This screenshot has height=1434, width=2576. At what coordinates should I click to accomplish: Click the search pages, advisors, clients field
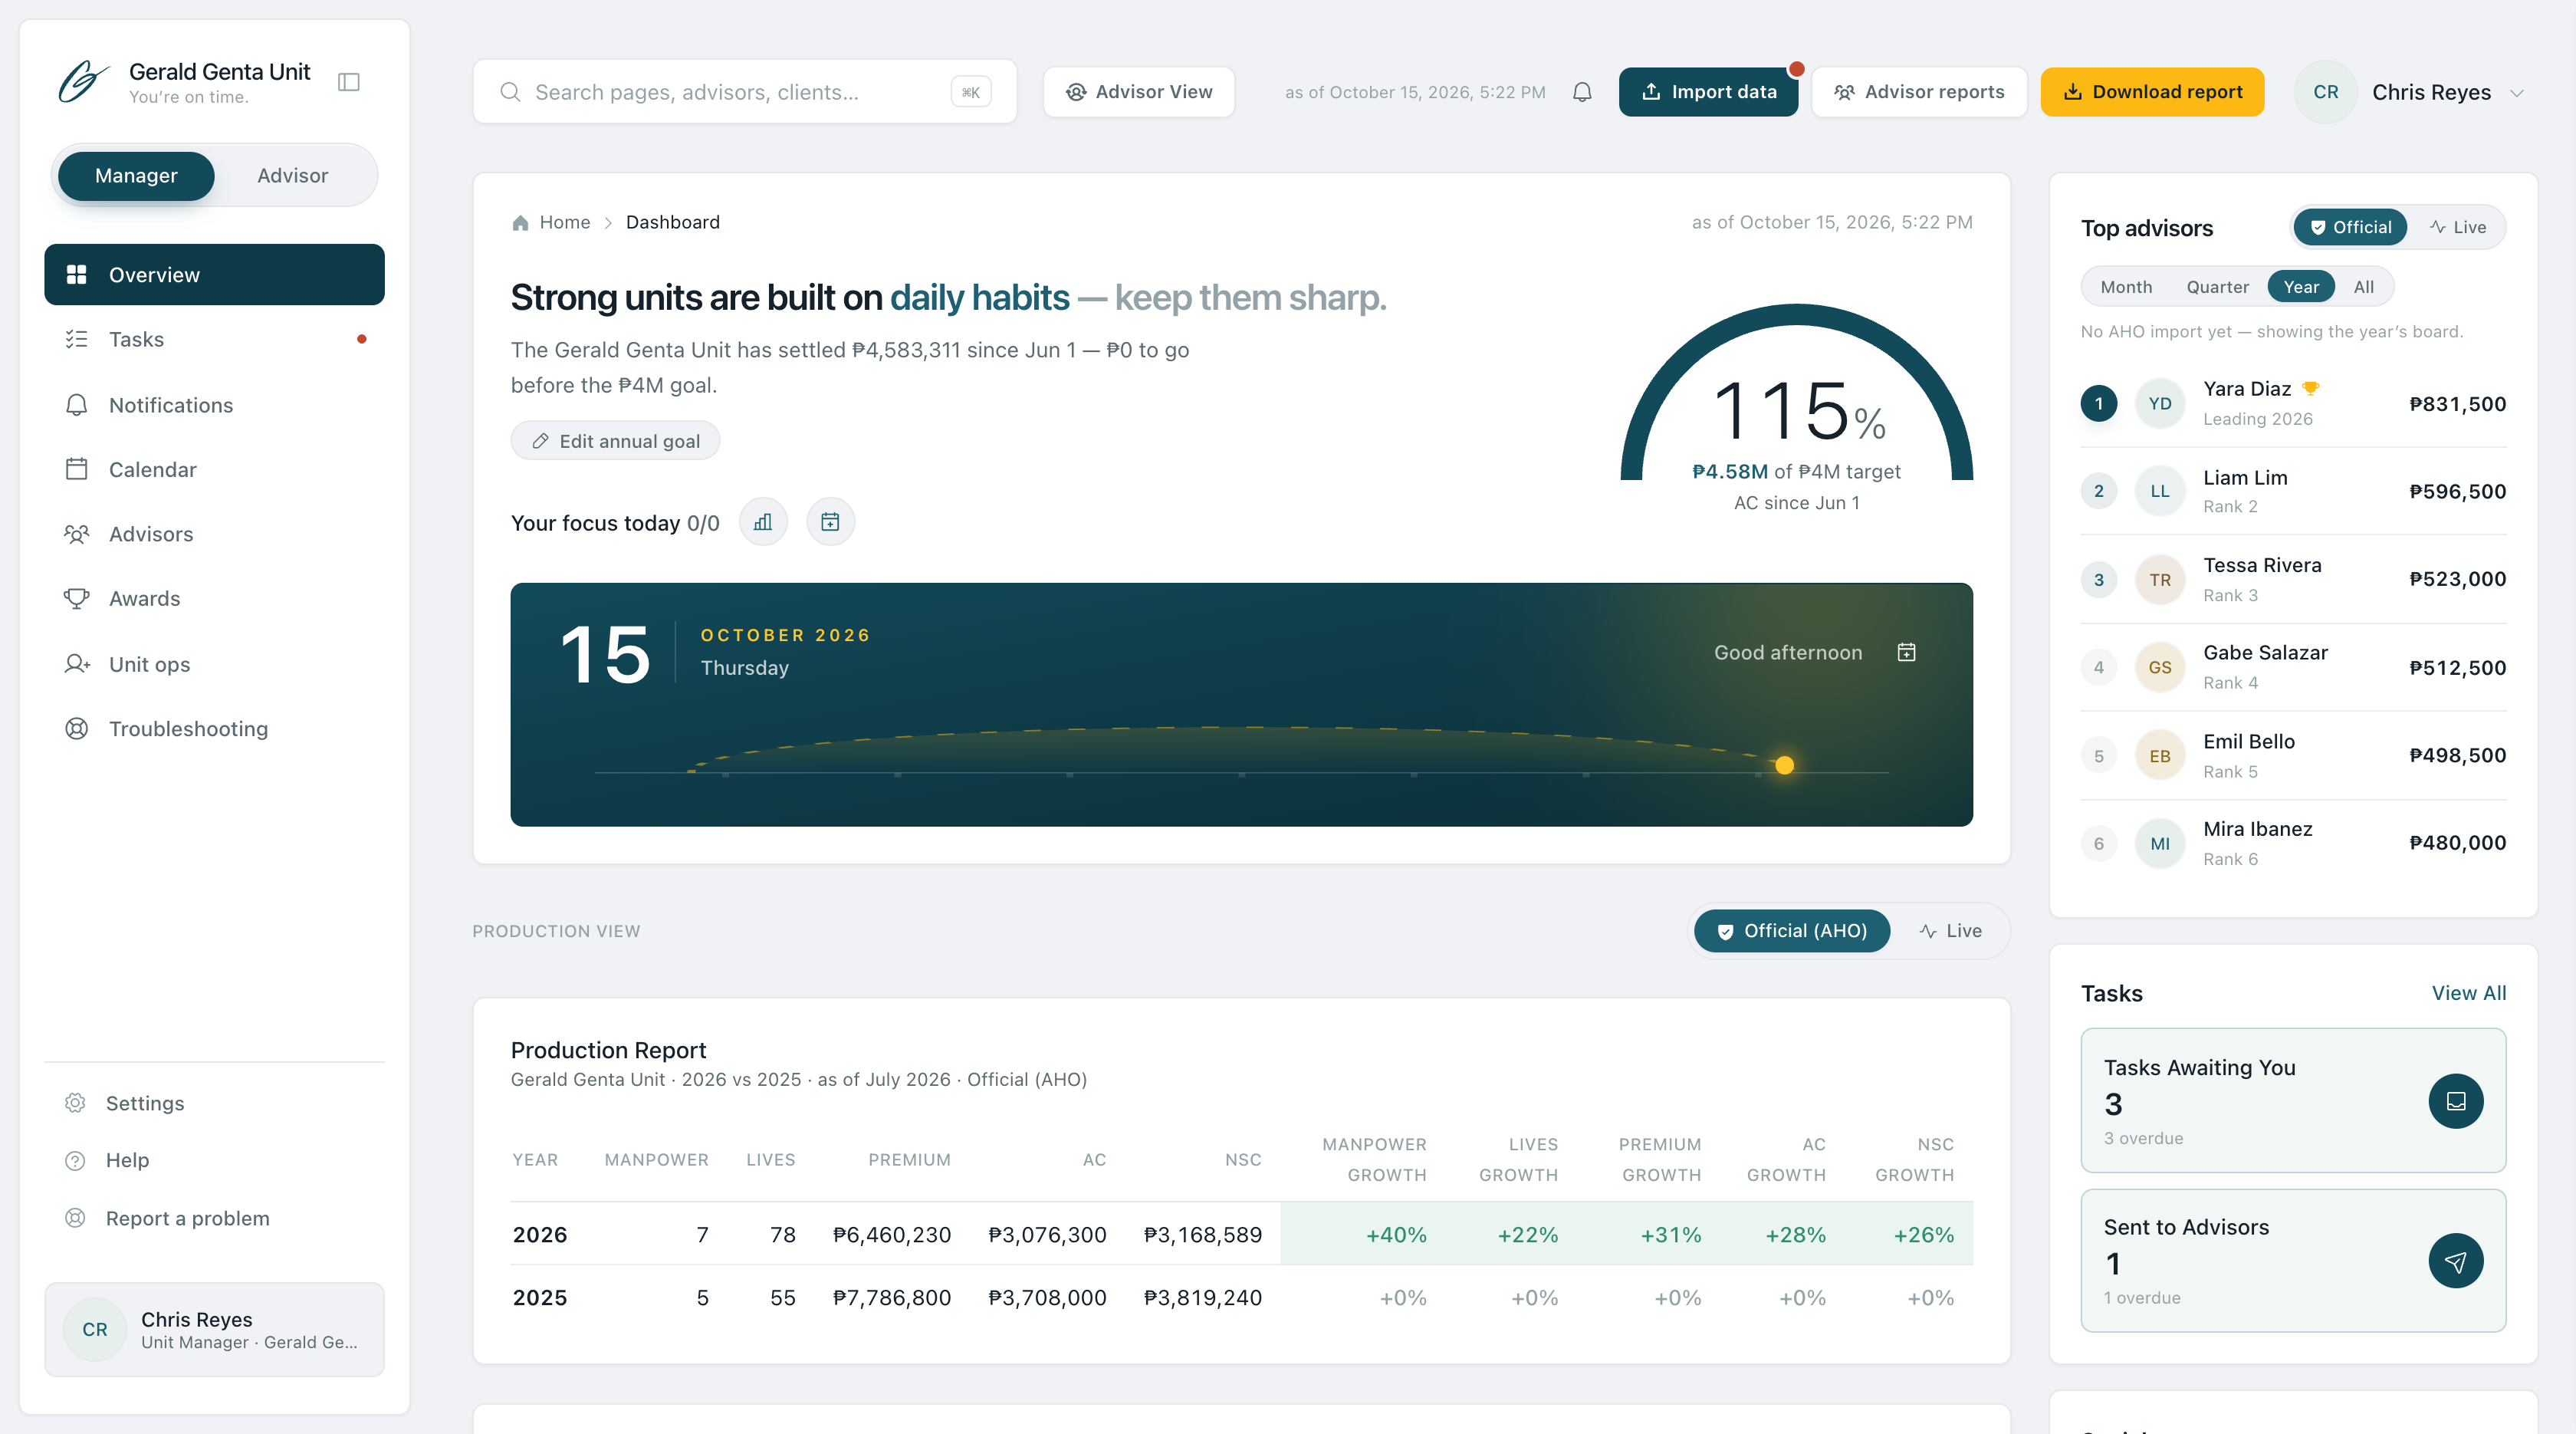pos(745,92)
